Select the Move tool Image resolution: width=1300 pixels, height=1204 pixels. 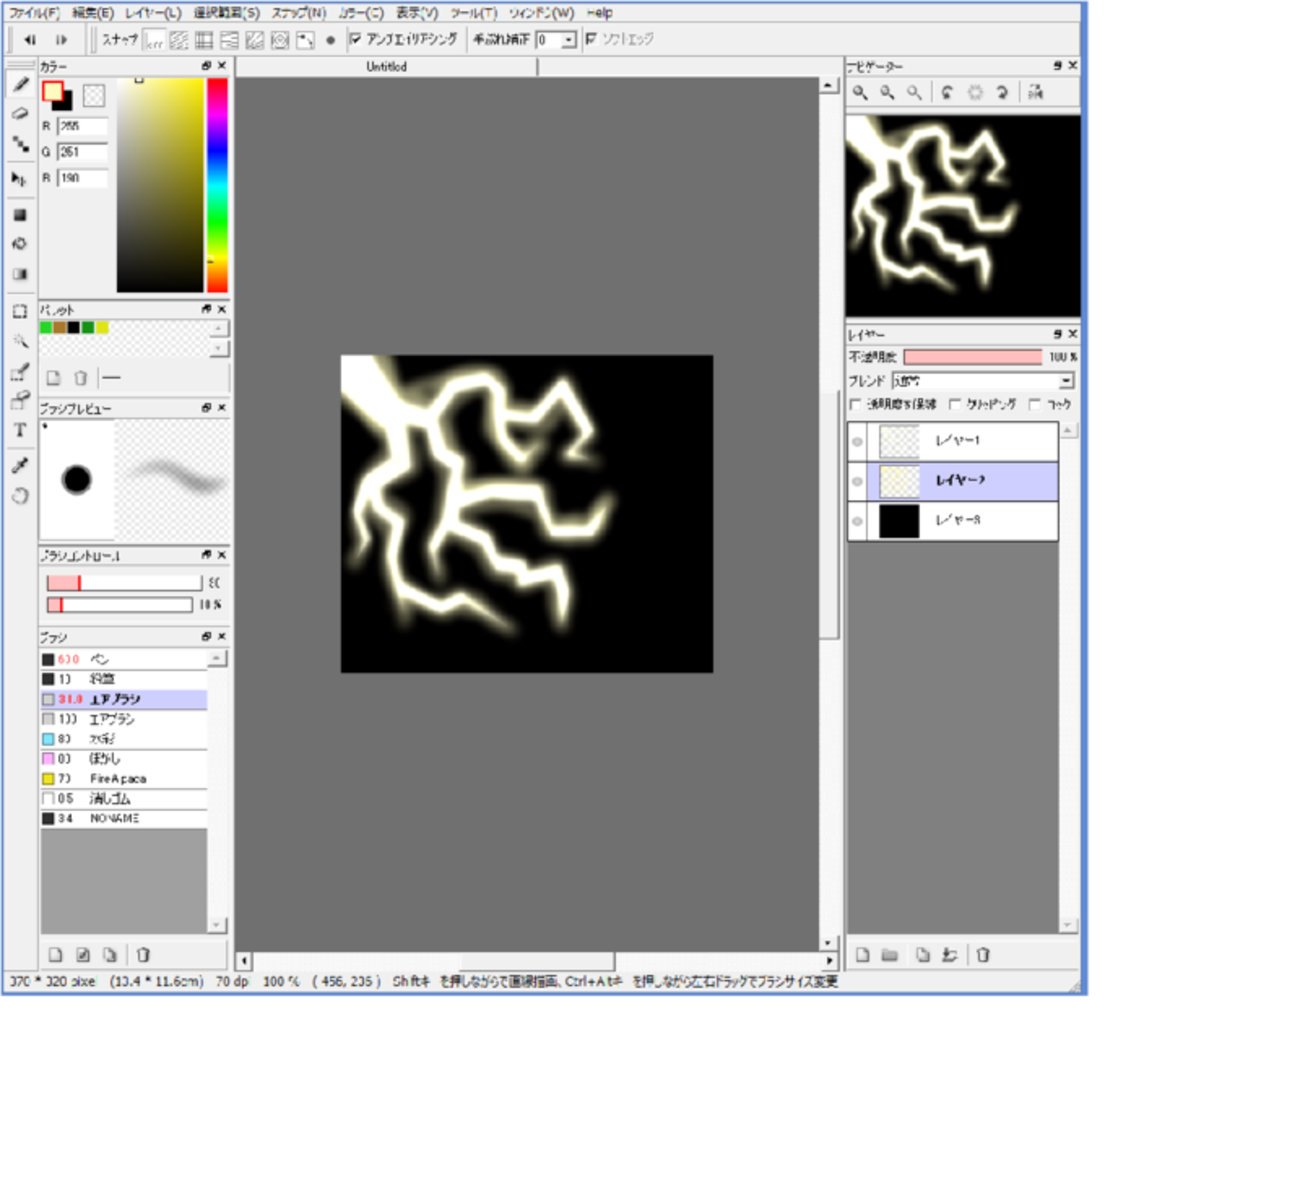click(20, 179)
